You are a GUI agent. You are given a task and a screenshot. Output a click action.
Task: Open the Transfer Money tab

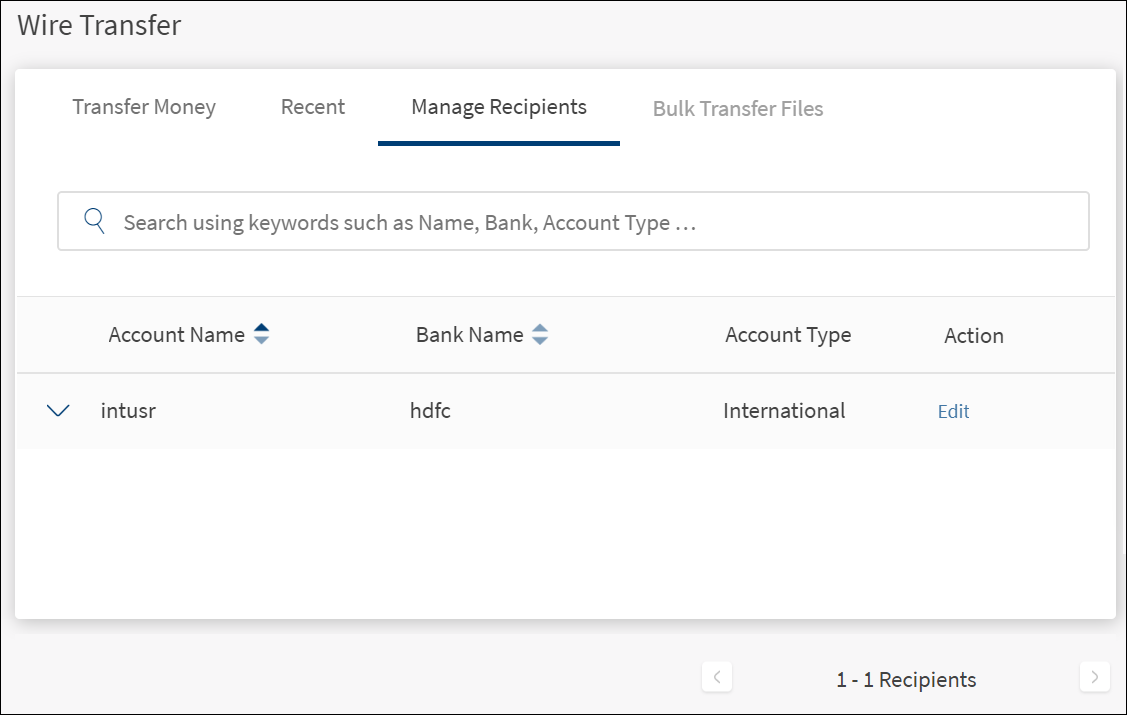click(144, 107)
